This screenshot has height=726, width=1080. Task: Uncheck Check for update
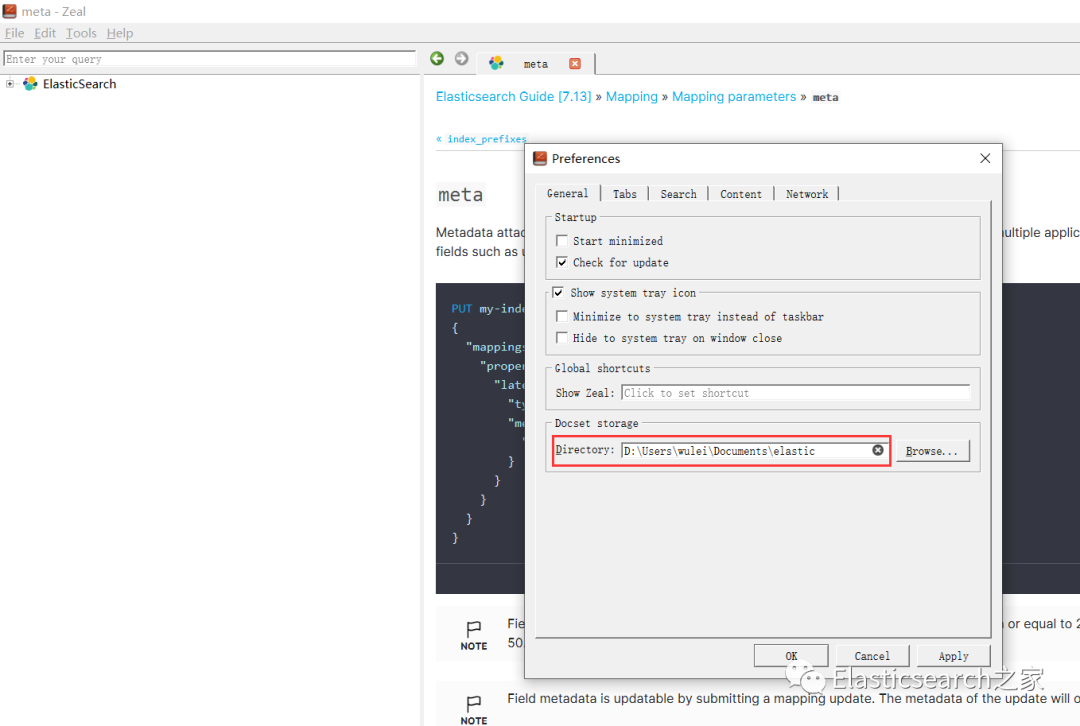pos(562,262)
